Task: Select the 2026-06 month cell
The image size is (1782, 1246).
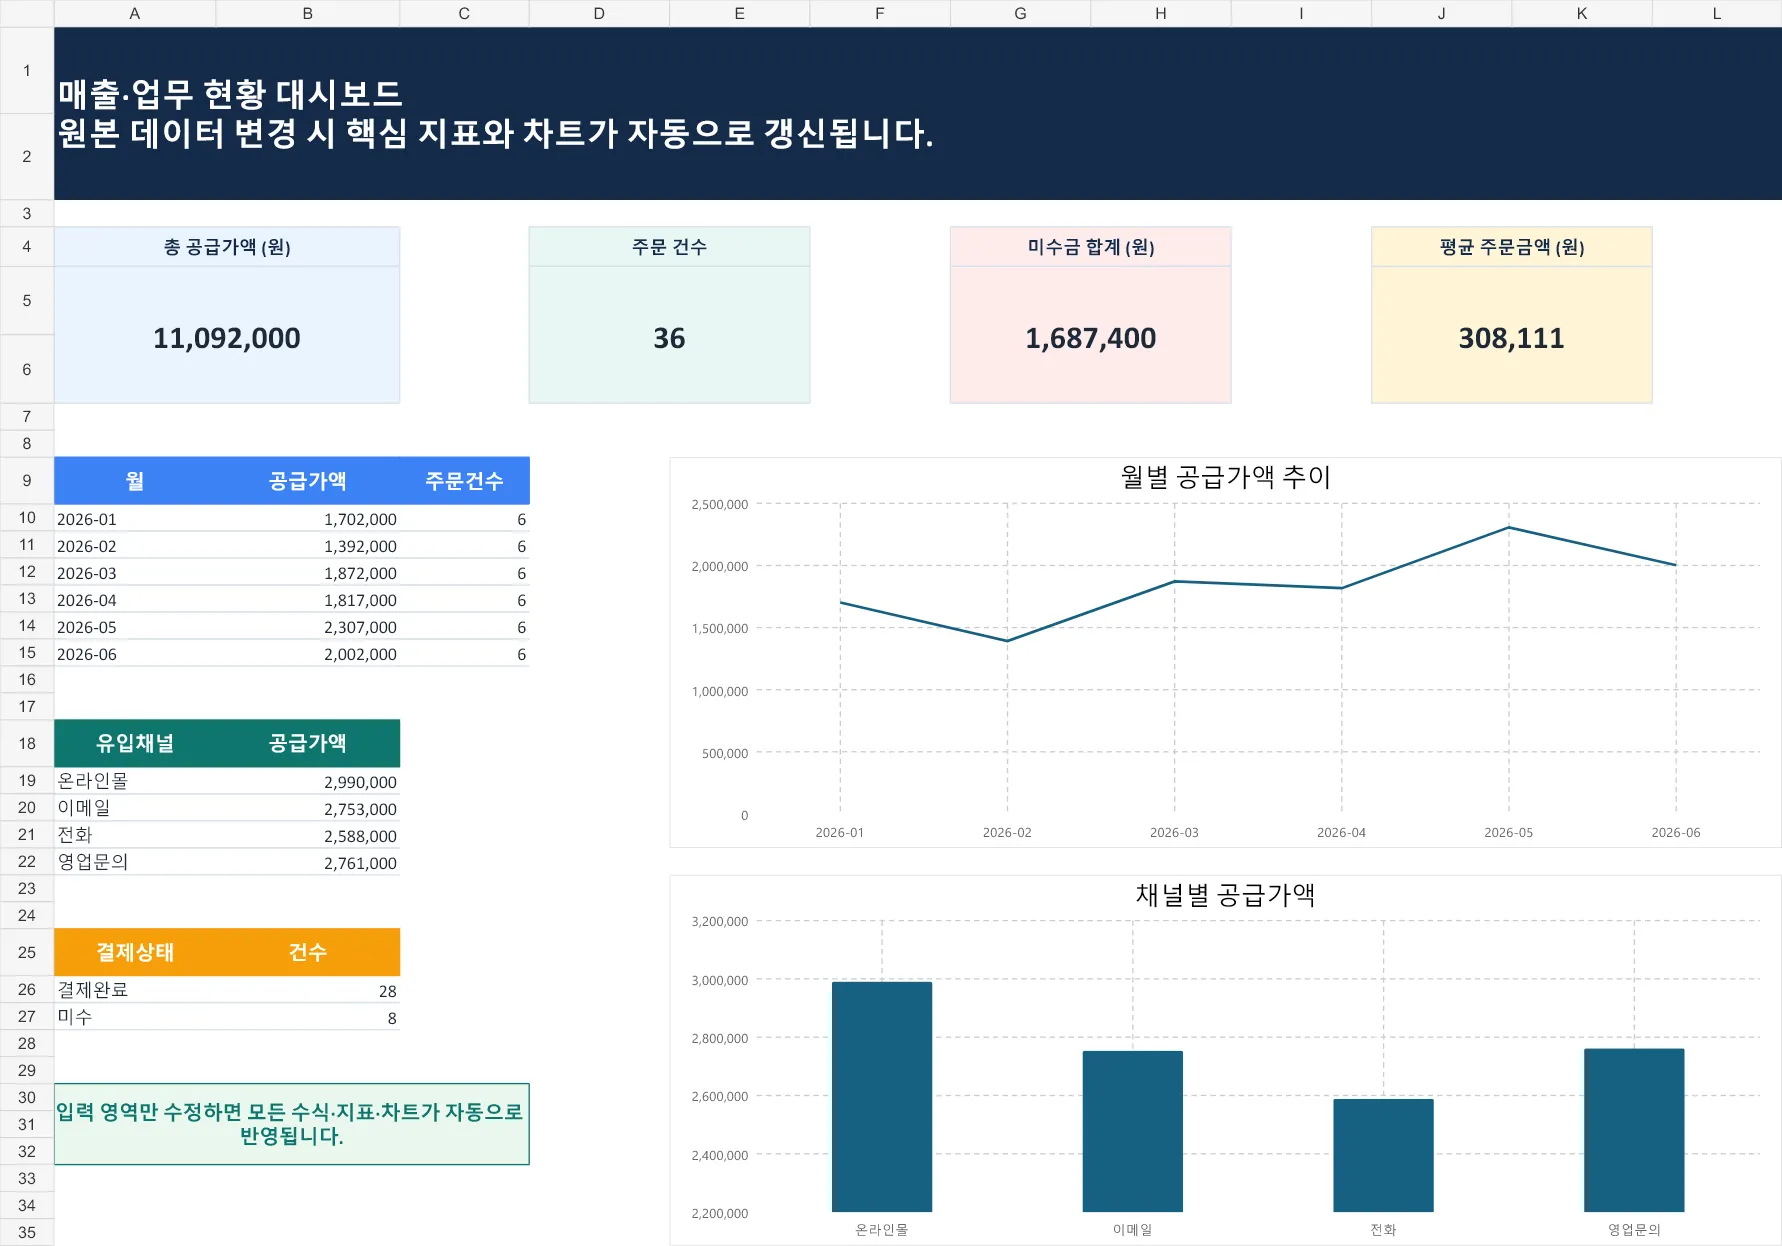Action: (135, 654)
